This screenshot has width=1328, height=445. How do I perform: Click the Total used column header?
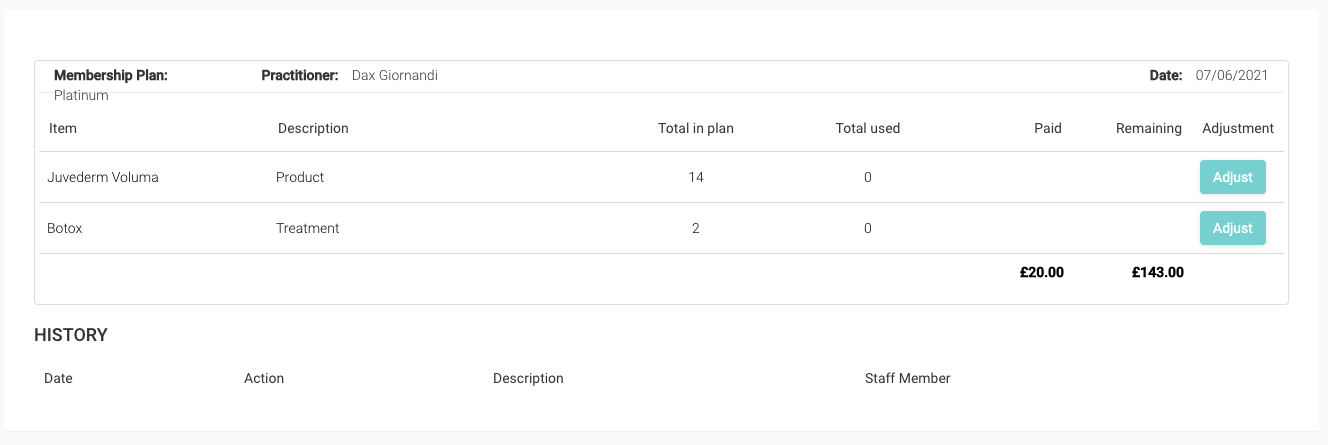click(868, 128)
